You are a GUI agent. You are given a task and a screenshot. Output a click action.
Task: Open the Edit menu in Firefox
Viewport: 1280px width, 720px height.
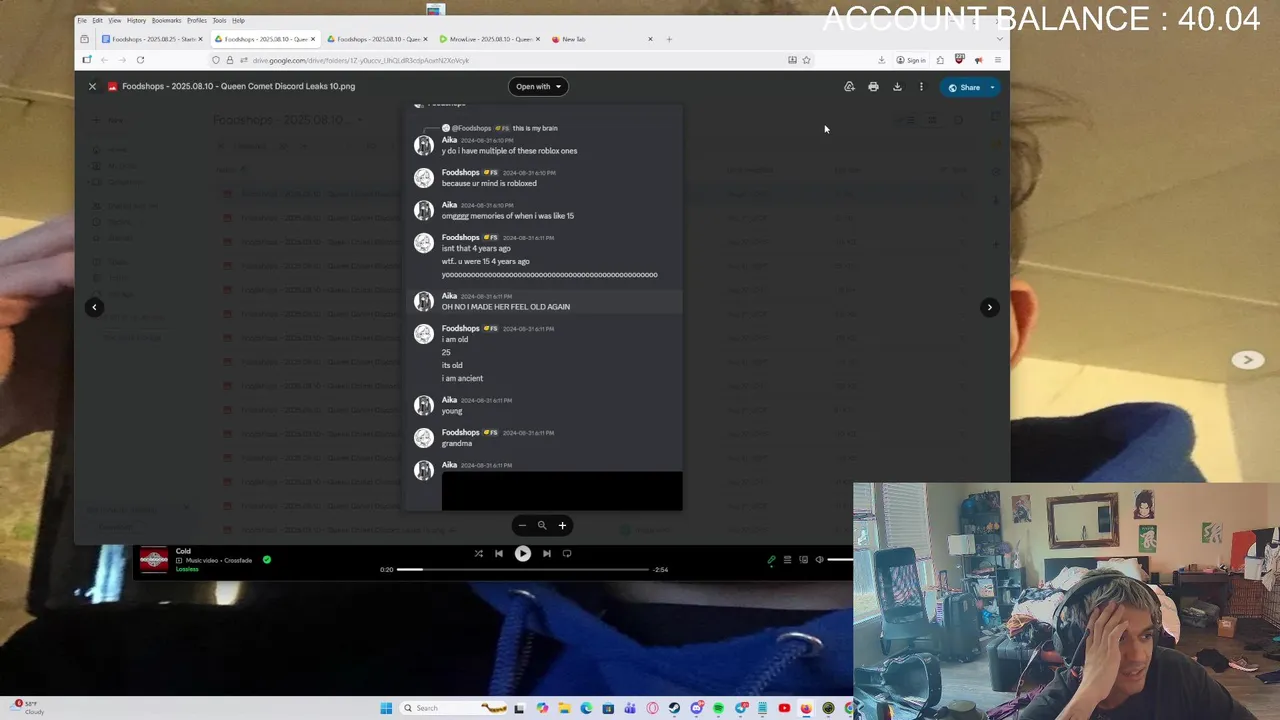click(x=97, y=20)
